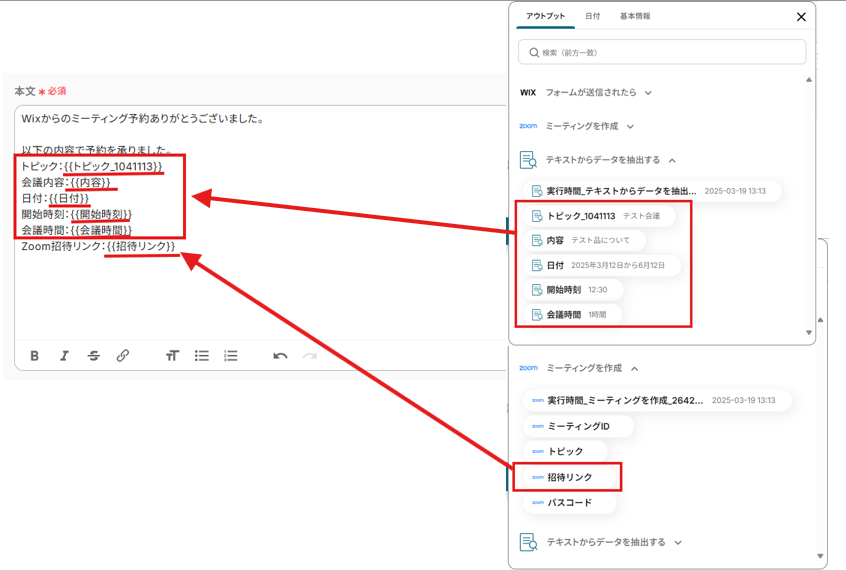This screenshot has width=846, height=571.
Task: Insert the 会議時間 output value
Action: (x=572, y=314)
